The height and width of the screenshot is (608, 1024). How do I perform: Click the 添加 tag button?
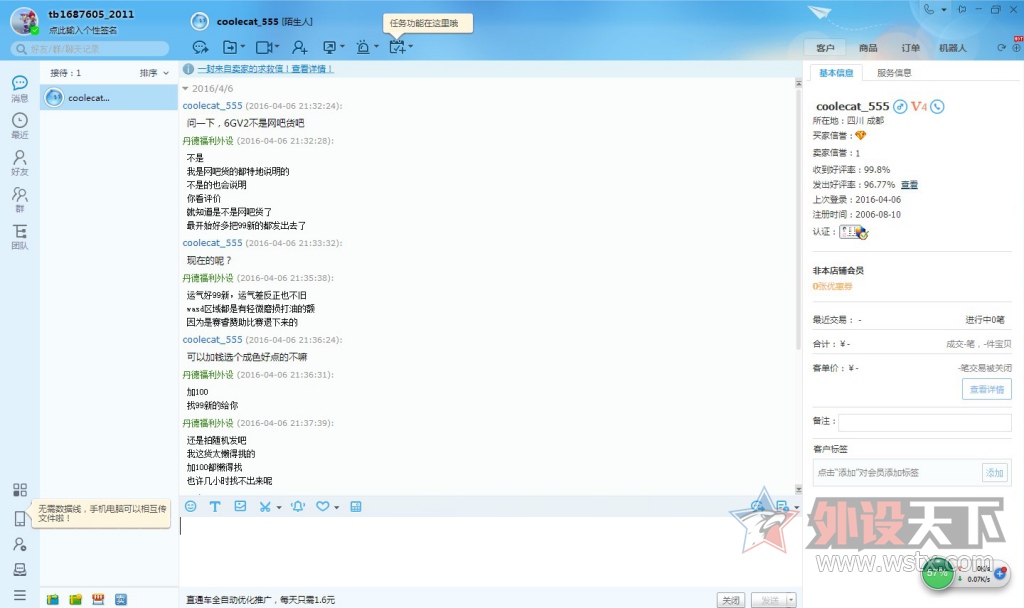pos(994,472)
